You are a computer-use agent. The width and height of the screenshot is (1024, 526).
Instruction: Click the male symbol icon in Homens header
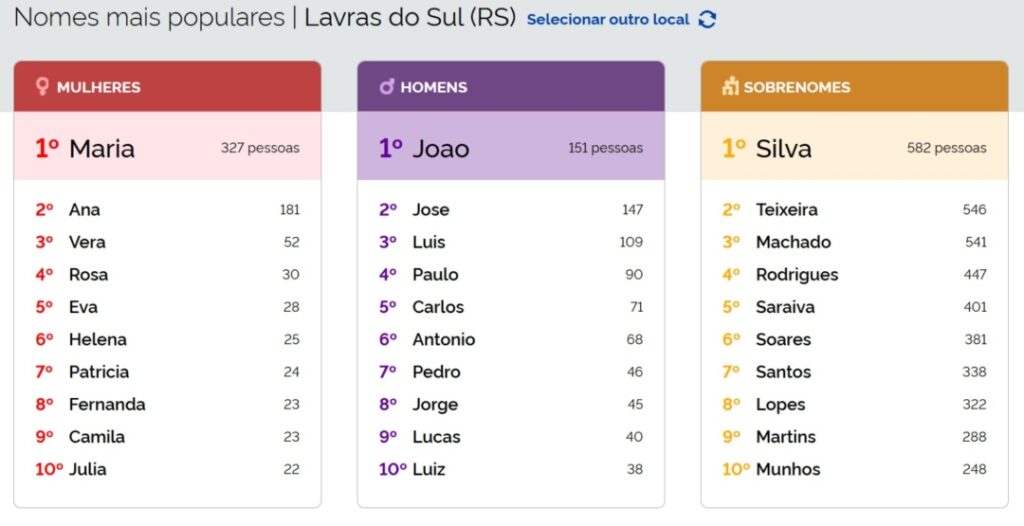[386, 87]
